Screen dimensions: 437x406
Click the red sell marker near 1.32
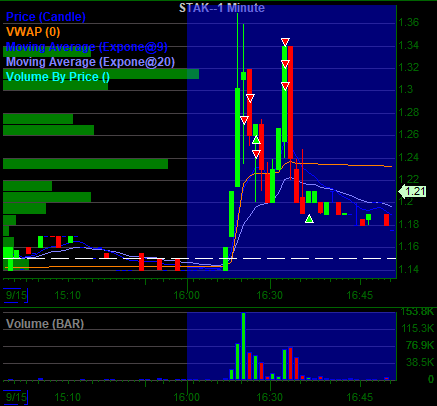(285, 64)
